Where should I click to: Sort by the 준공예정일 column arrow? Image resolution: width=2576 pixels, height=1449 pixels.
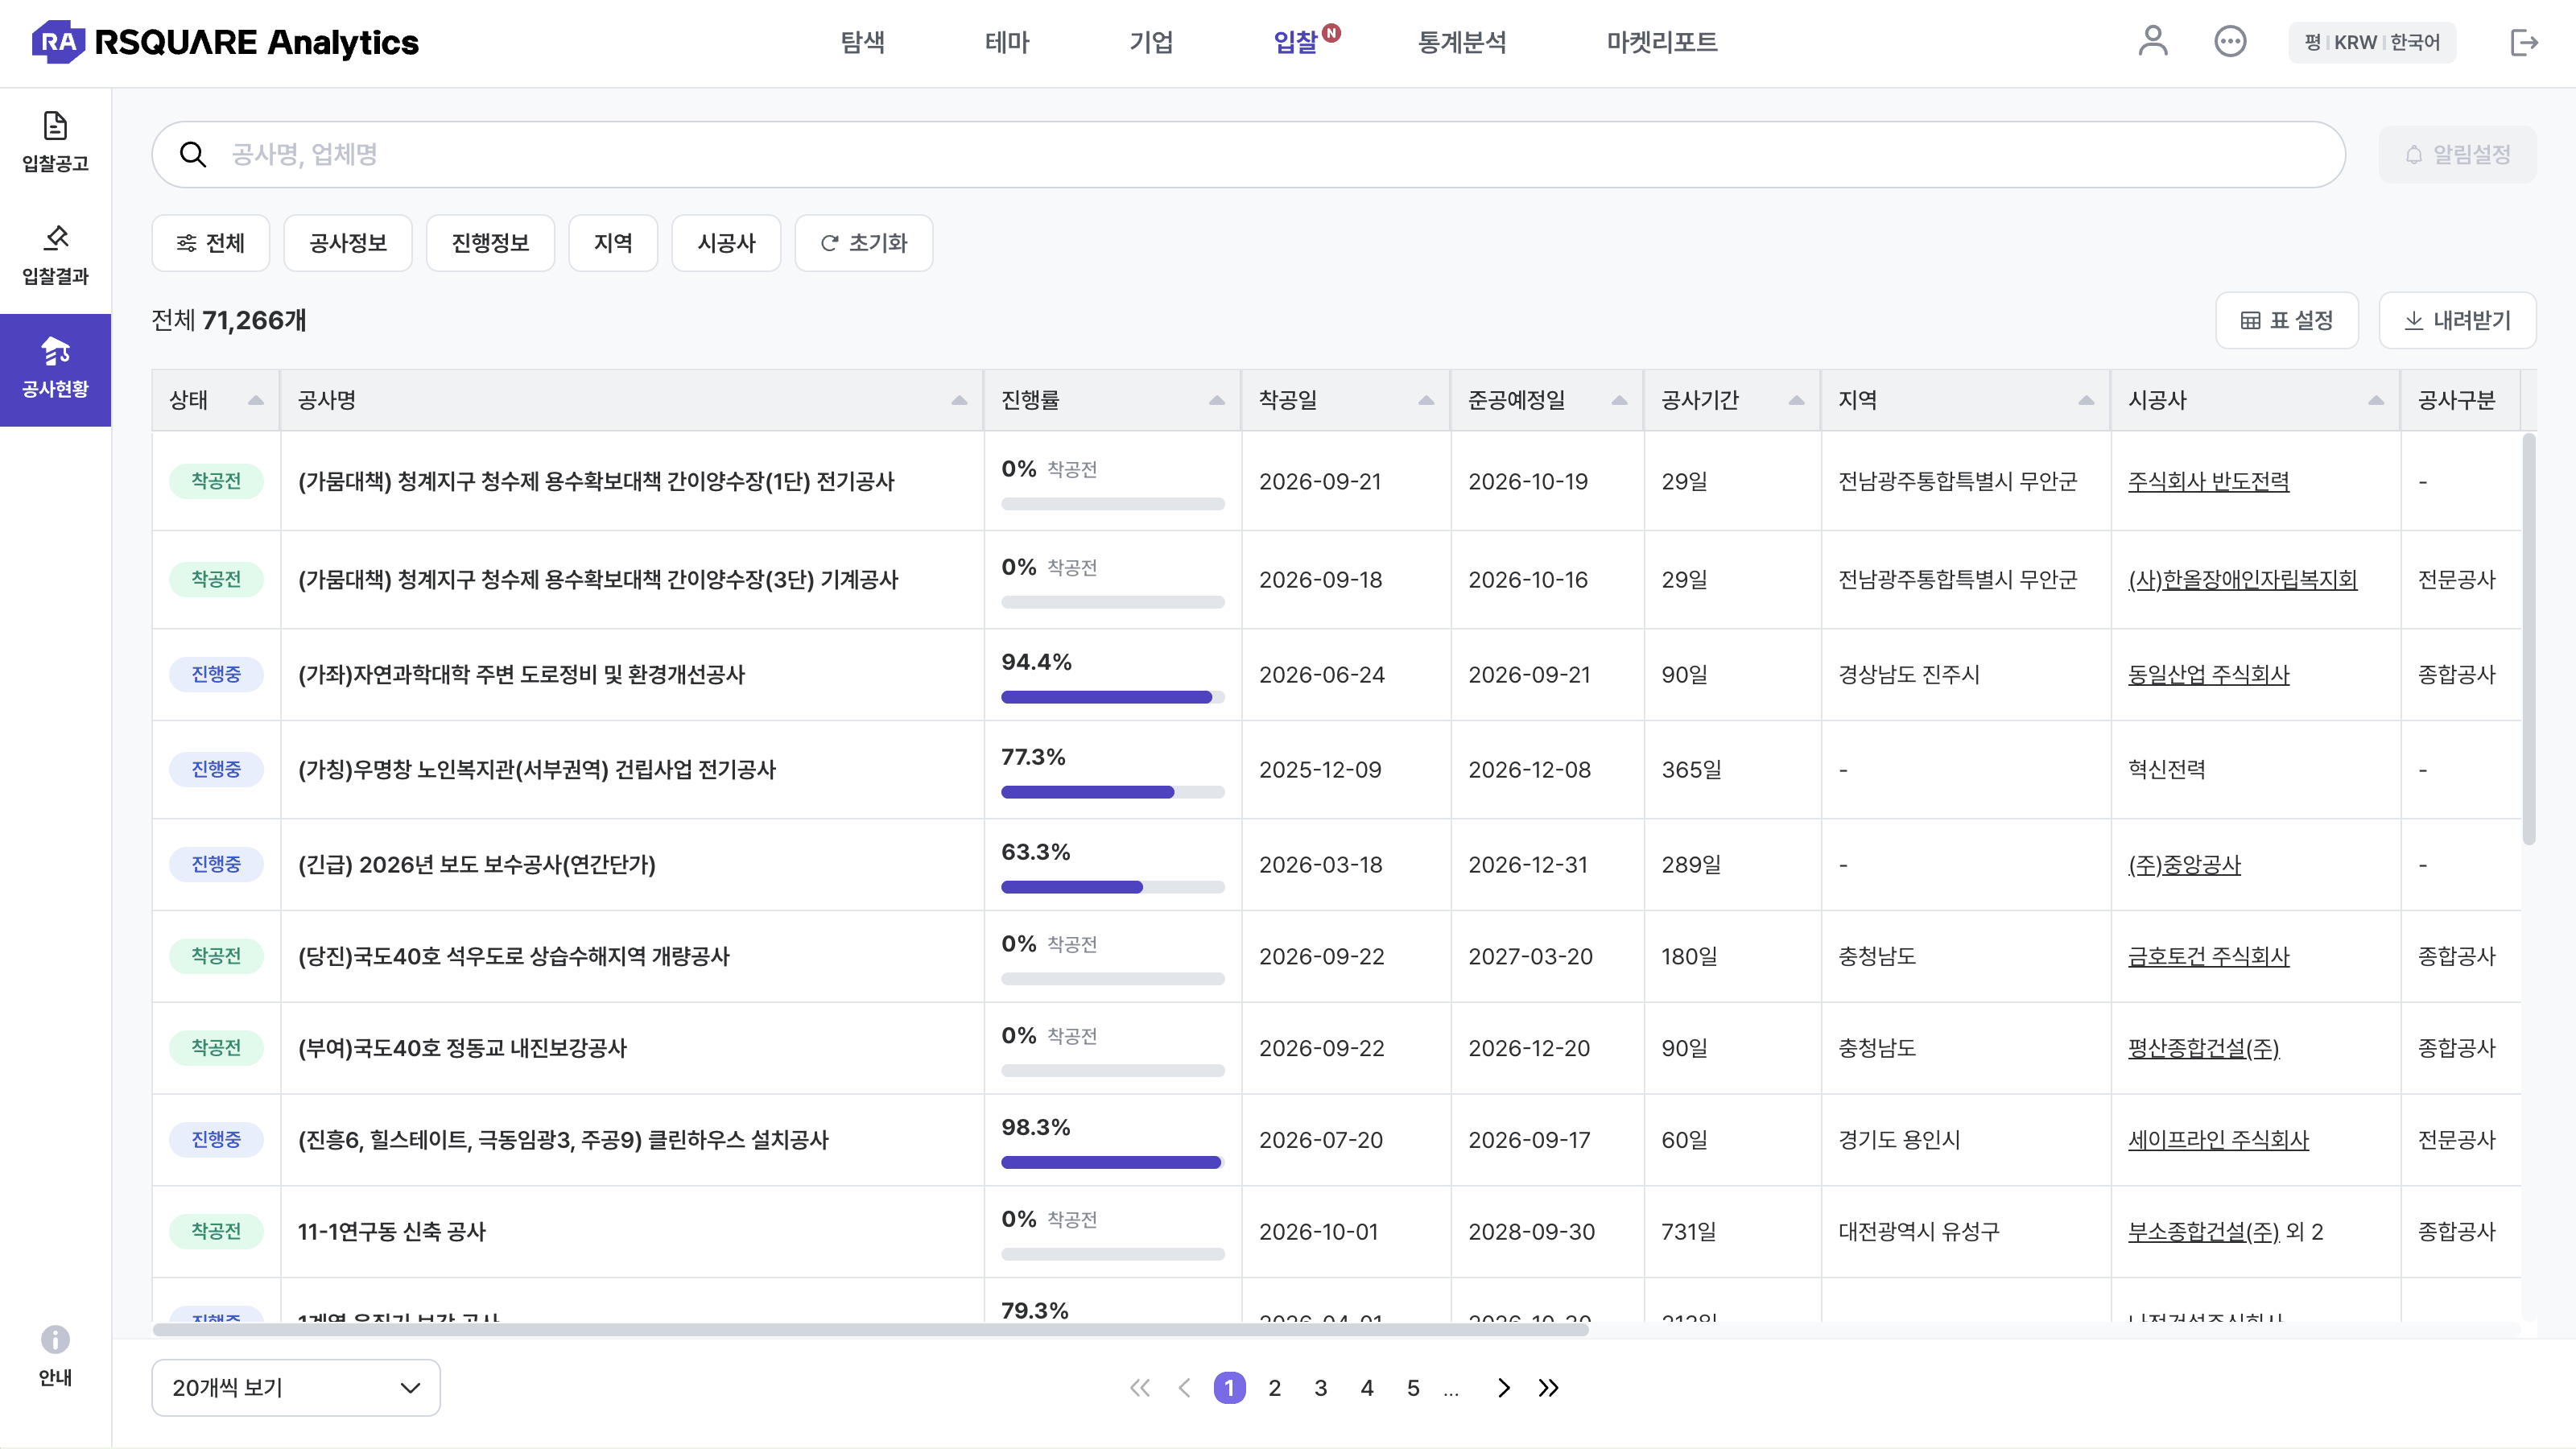tap(1619, 400)
